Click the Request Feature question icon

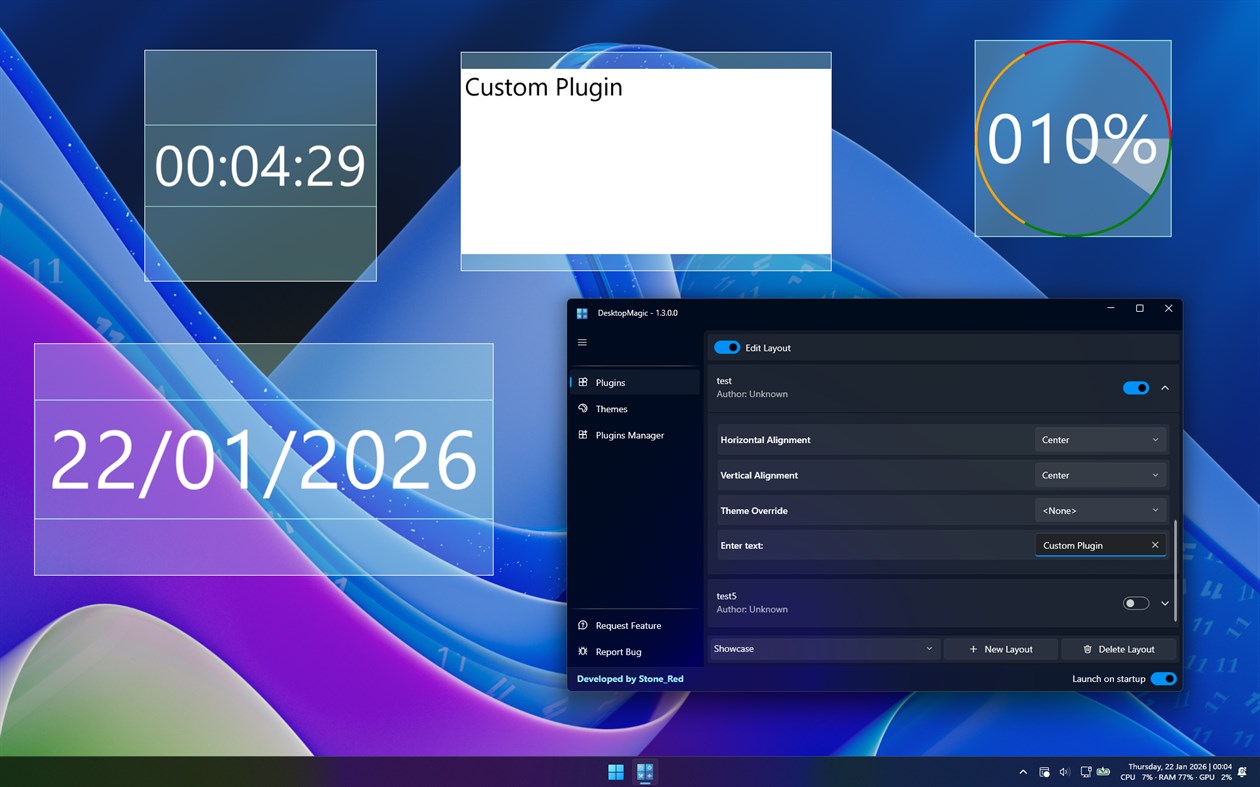[x=582, y=625]
